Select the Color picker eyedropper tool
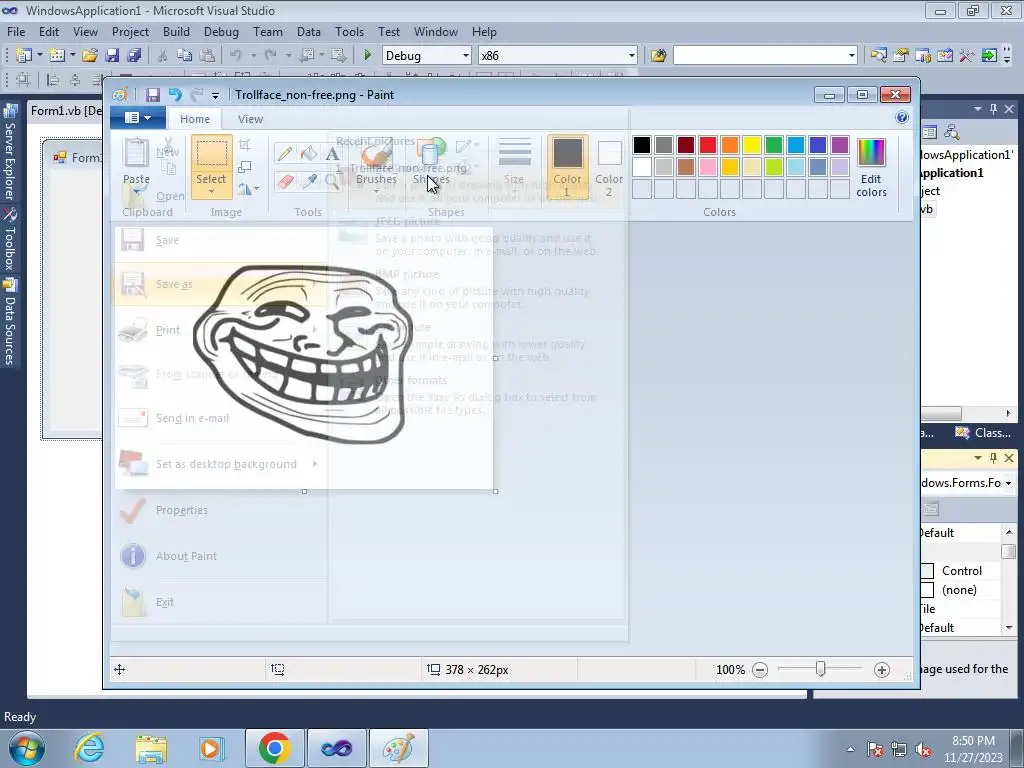The width and height of the screenshot is (1024, 768). (308, 181)
